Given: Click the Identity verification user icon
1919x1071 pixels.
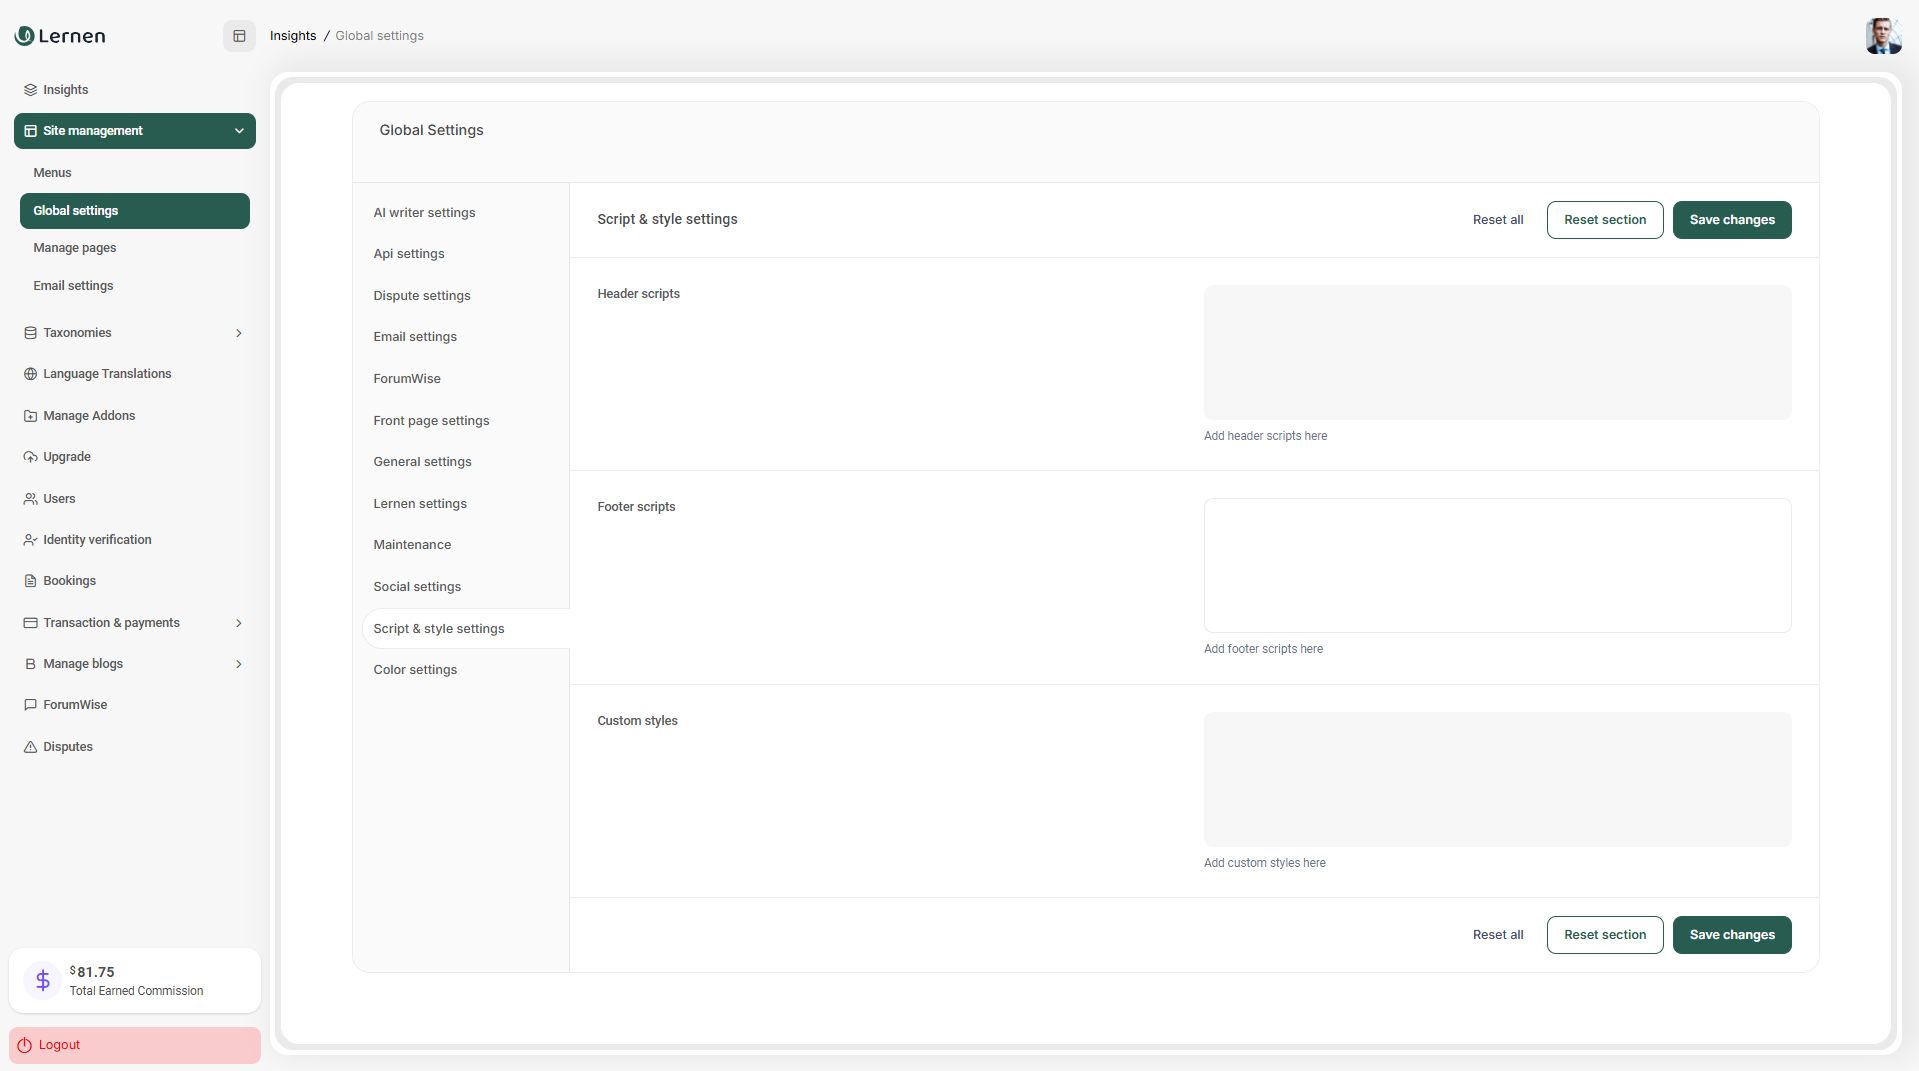Looking at the screenshot, I should pyautogui.click(x=30, y=540).
